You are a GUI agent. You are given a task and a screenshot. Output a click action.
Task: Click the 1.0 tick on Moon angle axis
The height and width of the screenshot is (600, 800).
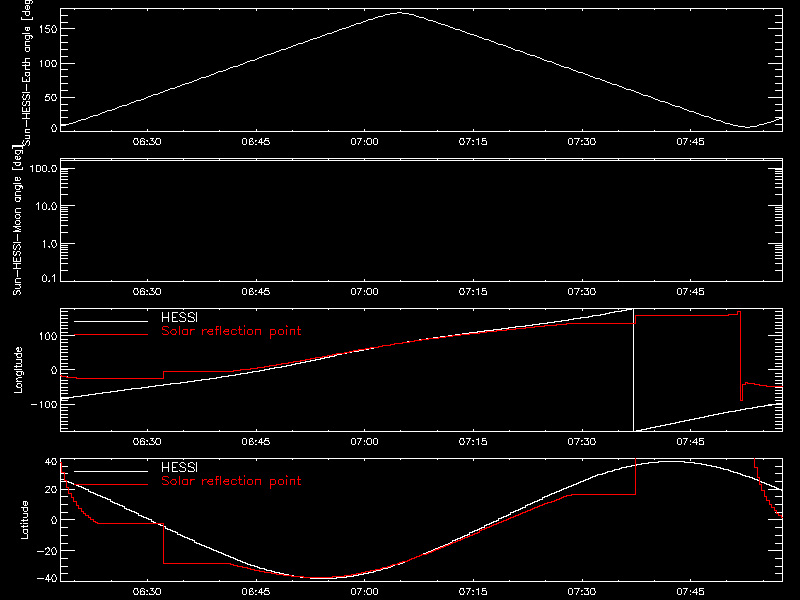coord(49,244)
